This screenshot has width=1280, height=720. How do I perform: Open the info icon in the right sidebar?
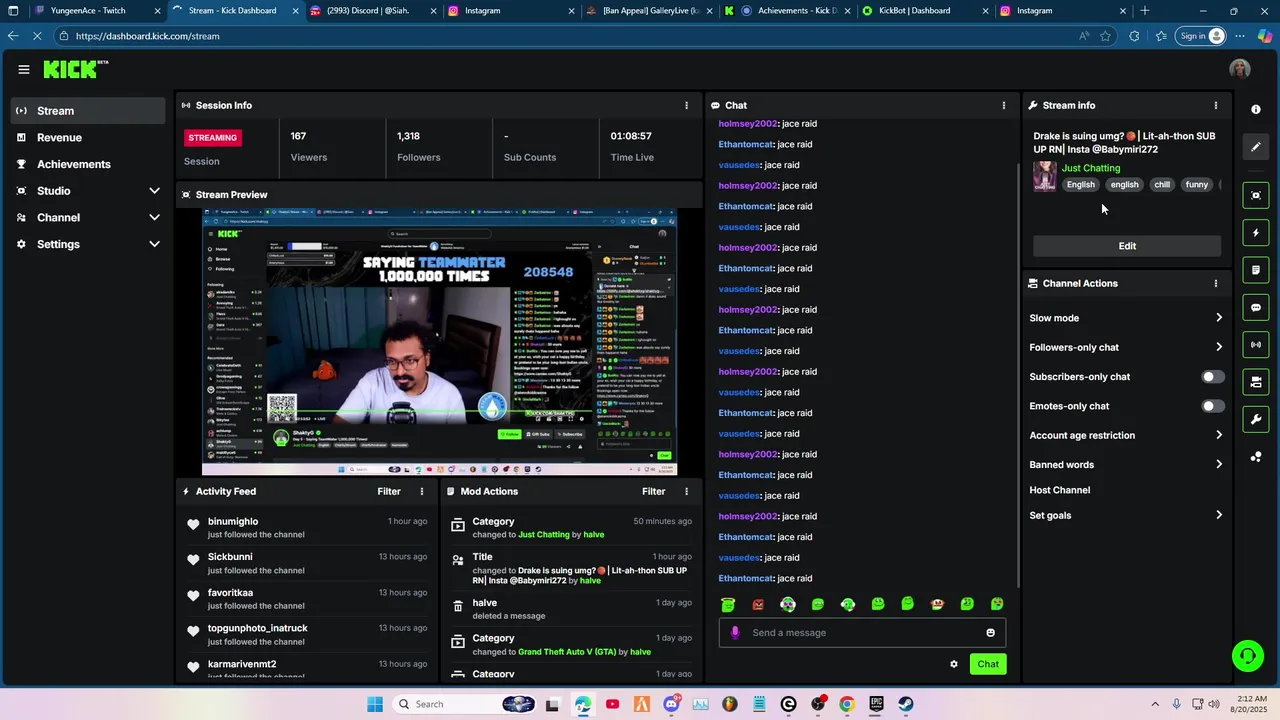1256,109
